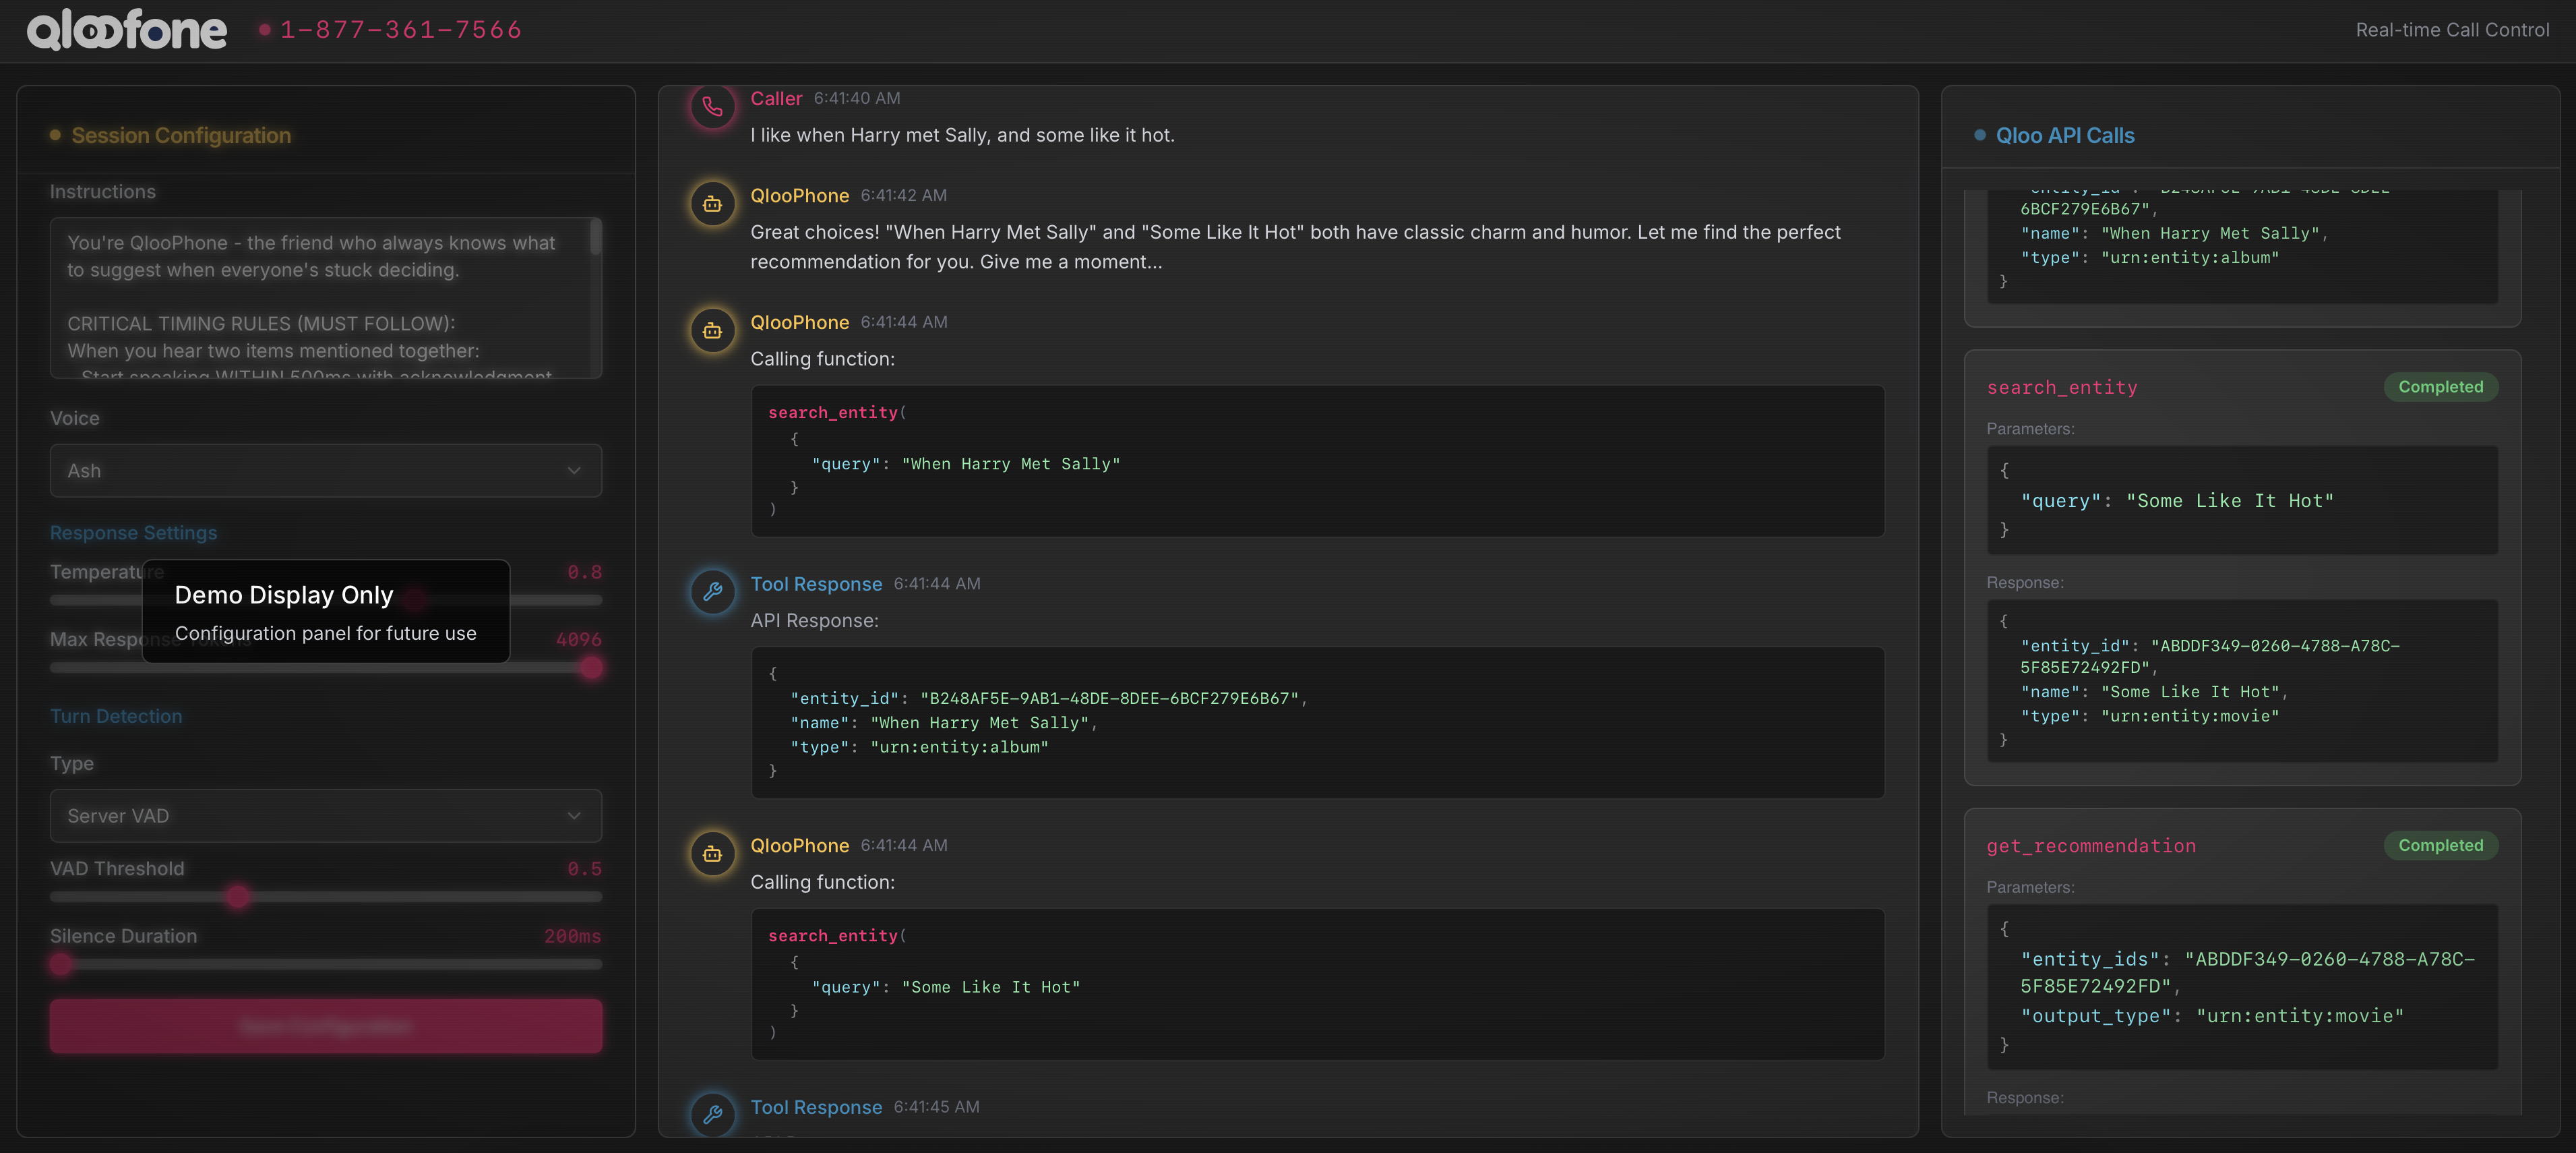
Task: Click the qloofone logo
Action: coord(127,30)
